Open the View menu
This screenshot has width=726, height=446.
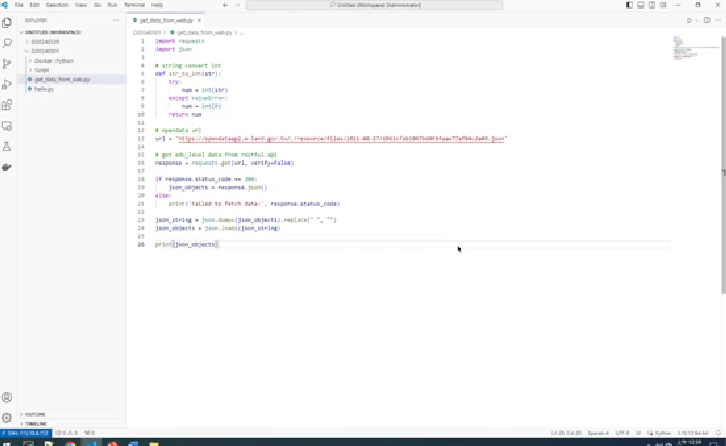pyautogui.click(x=81, y=5)
